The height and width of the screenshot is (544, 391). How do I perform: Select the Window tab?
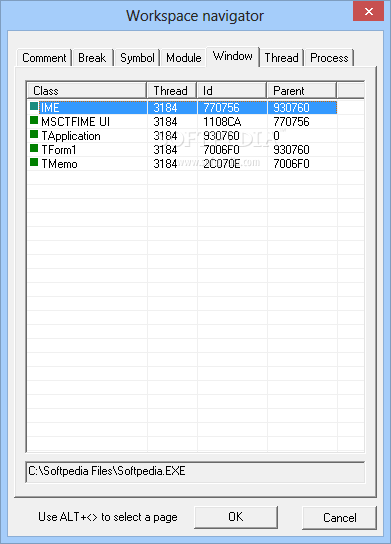[x=233, y=56]
